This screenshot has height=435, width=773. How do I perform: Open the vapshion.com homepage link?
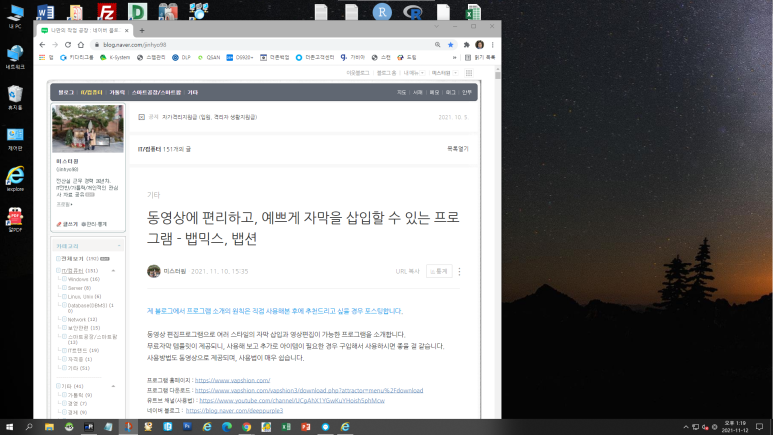232,381
